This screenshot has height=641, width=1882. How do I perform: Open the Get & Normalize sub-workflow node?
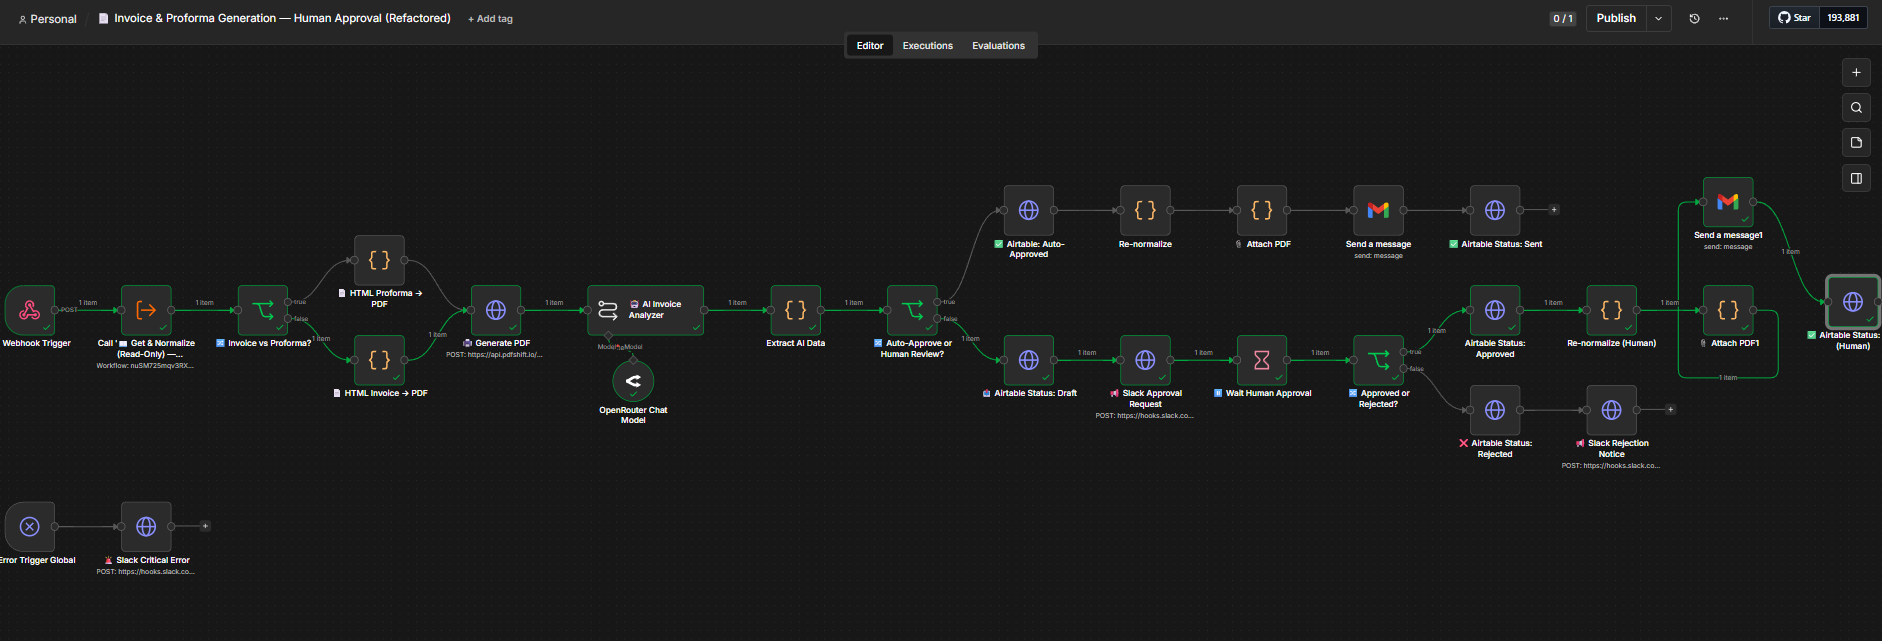pyautogui.click(x=146, y=310)
